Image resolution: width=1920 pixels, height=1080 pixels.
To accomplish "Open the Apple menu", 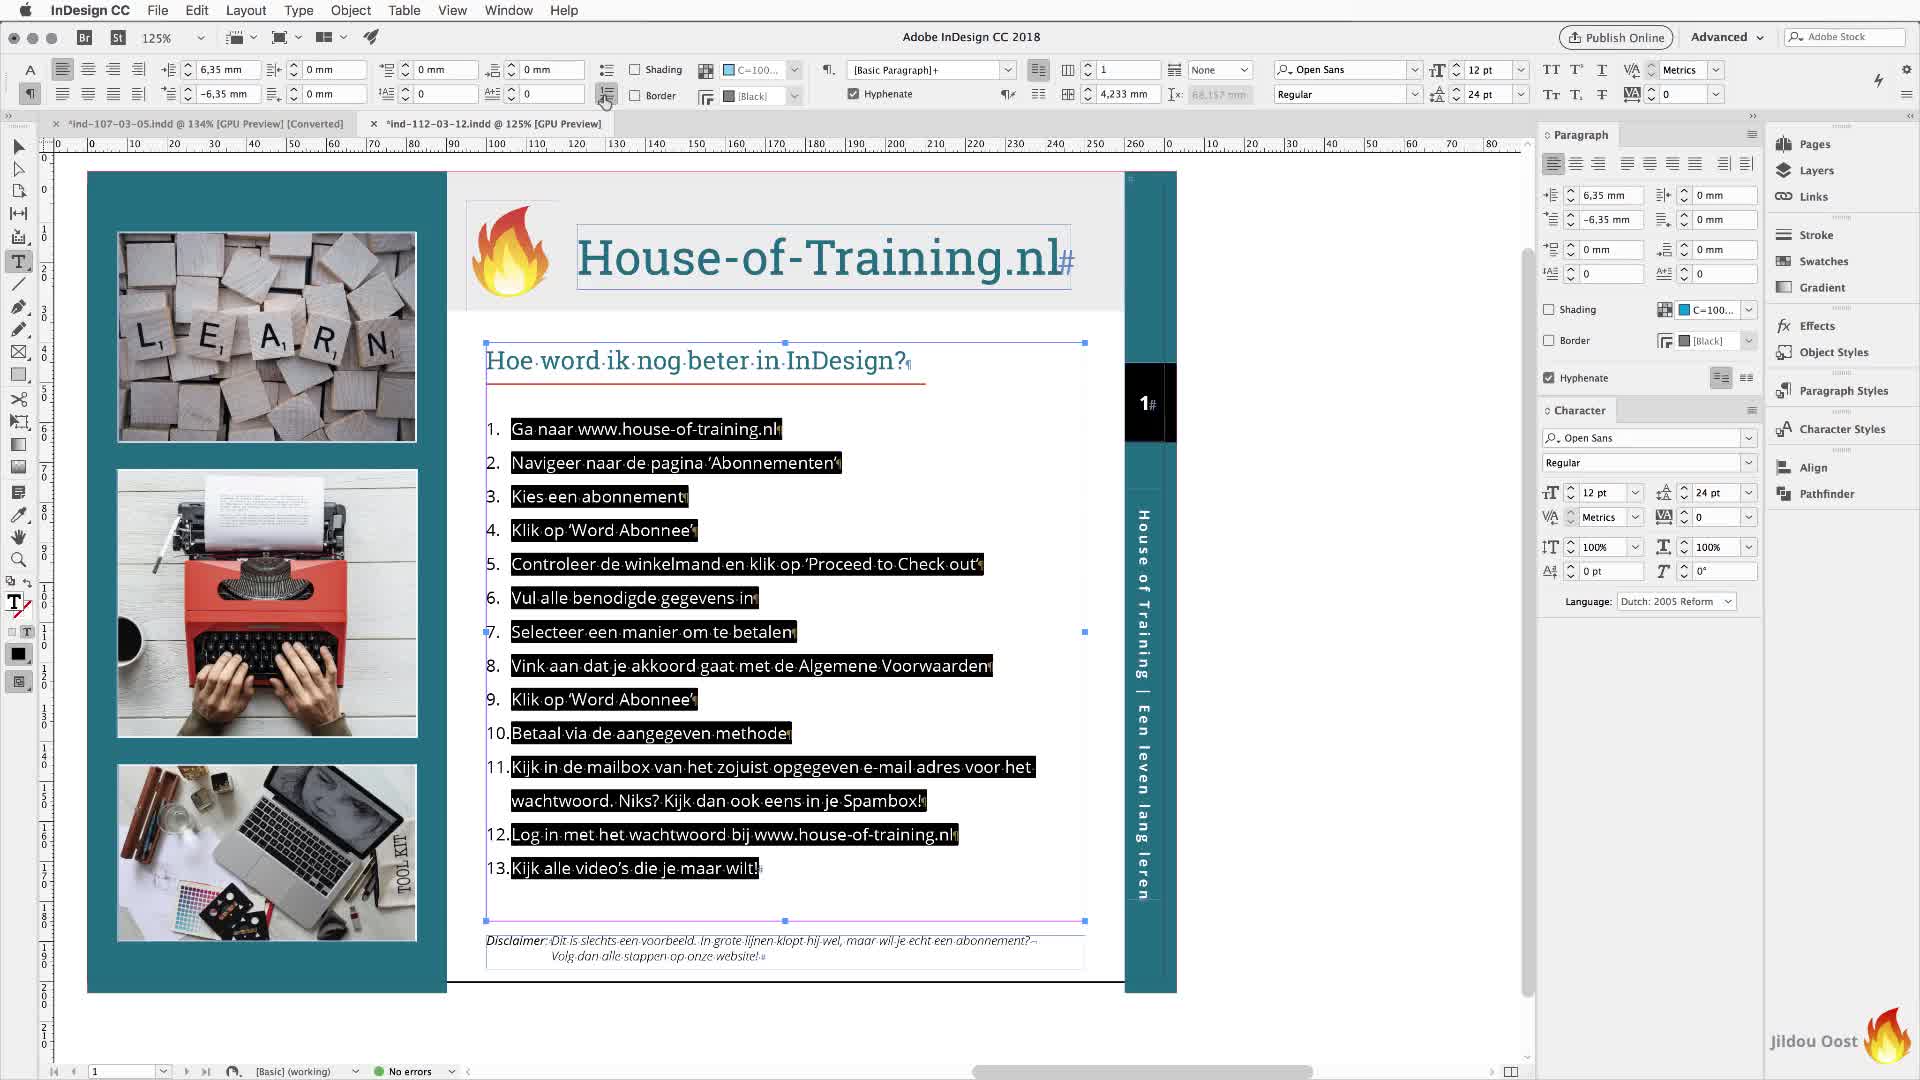I will (25, 10).
